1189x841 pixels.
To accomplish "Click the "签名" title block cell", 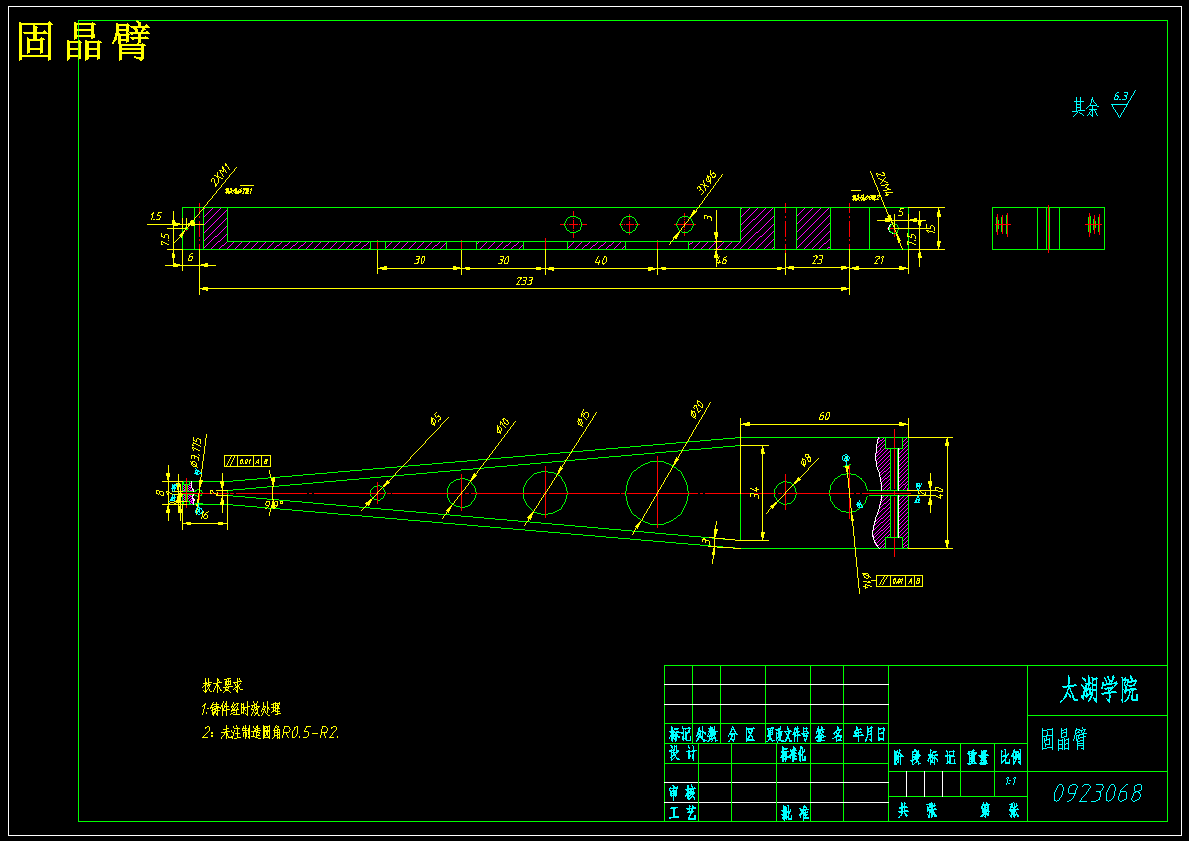I will pos(828,734).
